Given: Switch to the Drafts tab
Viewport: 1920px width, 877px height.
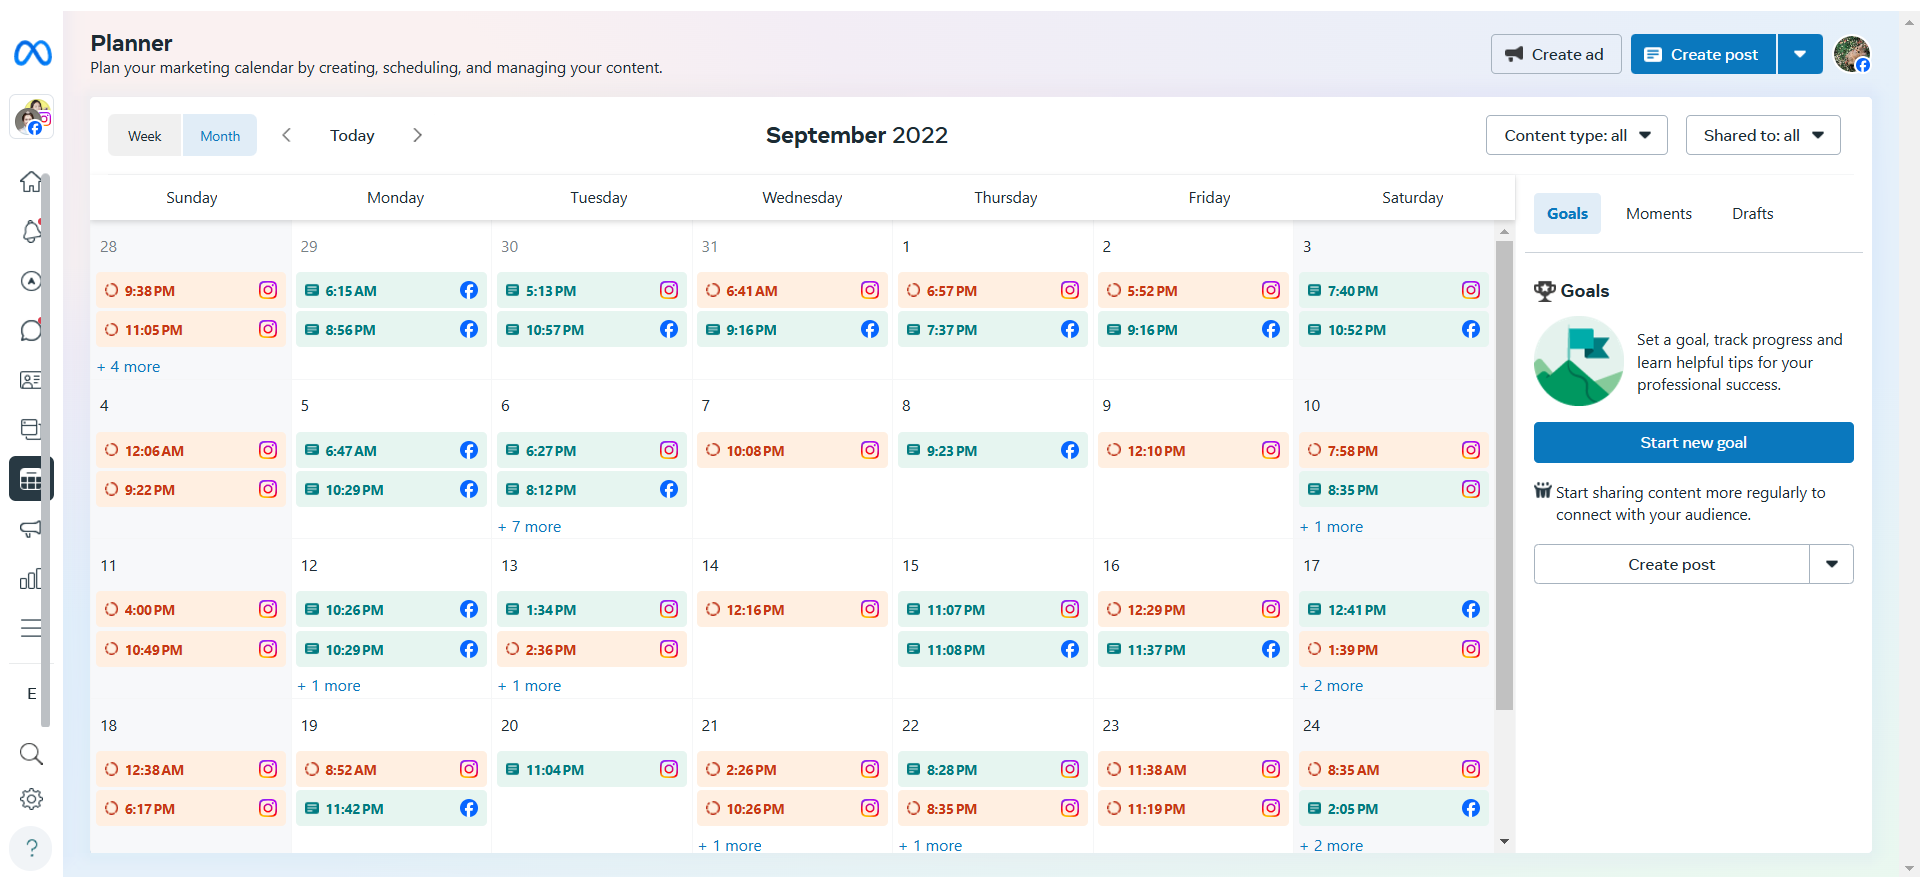Looking at the screenshot, I should [1752, 214].
